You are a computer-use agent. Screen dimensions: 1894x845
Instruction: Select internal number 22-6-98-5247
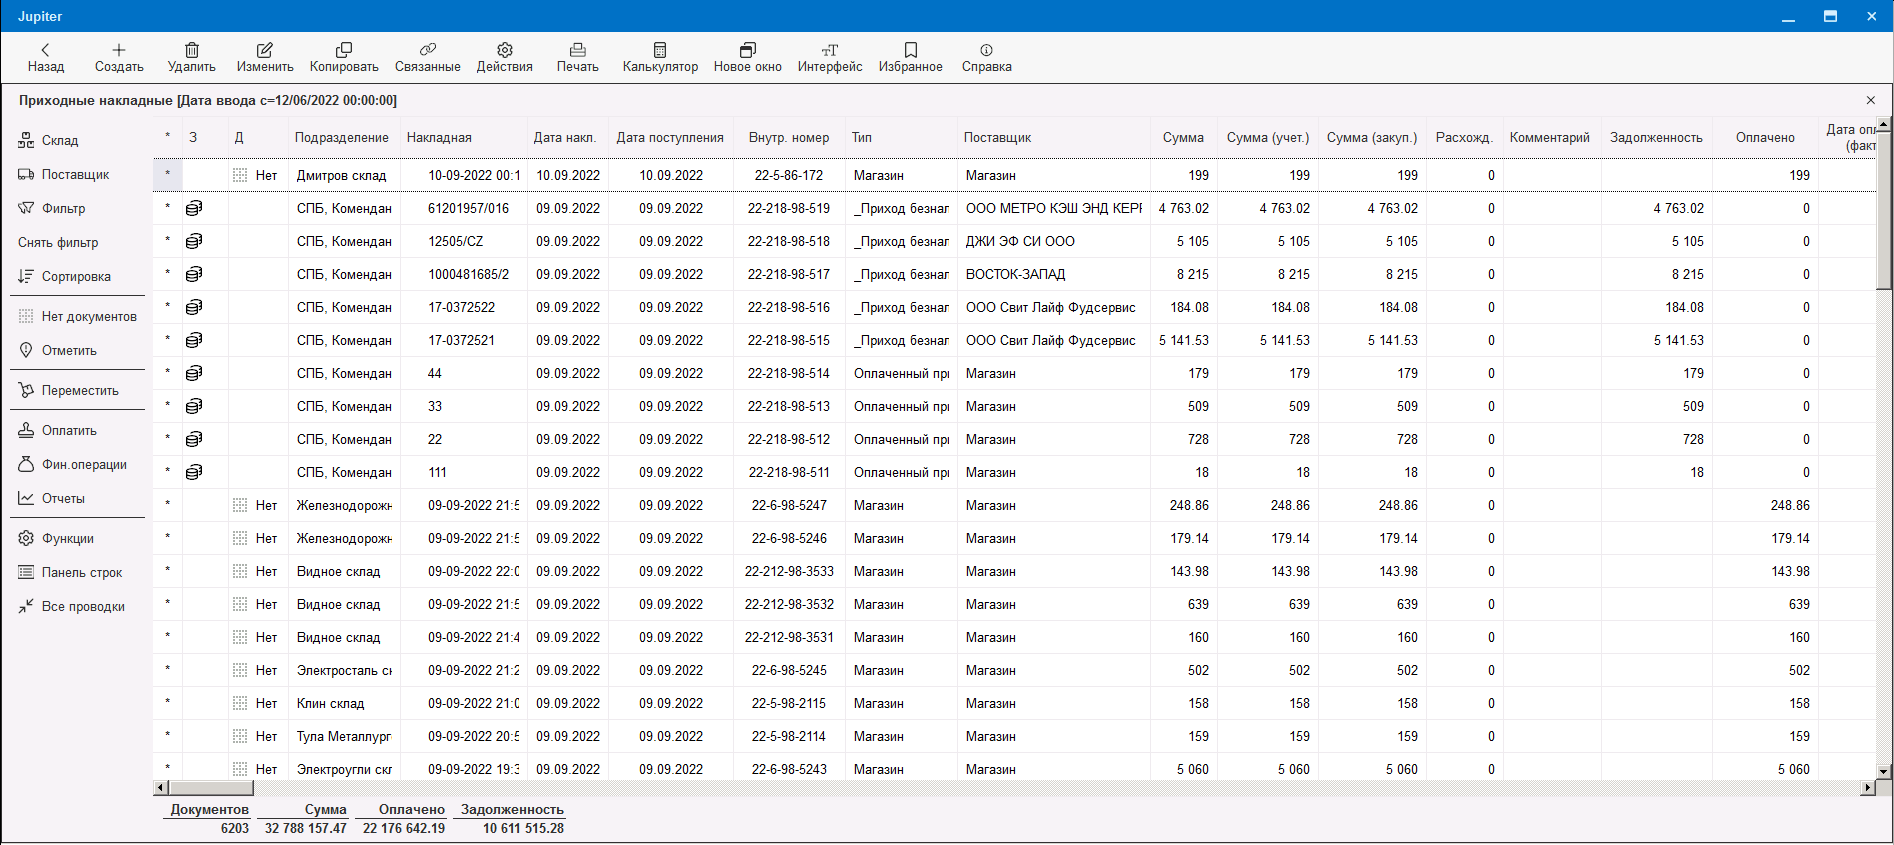[x=789, y=505]
